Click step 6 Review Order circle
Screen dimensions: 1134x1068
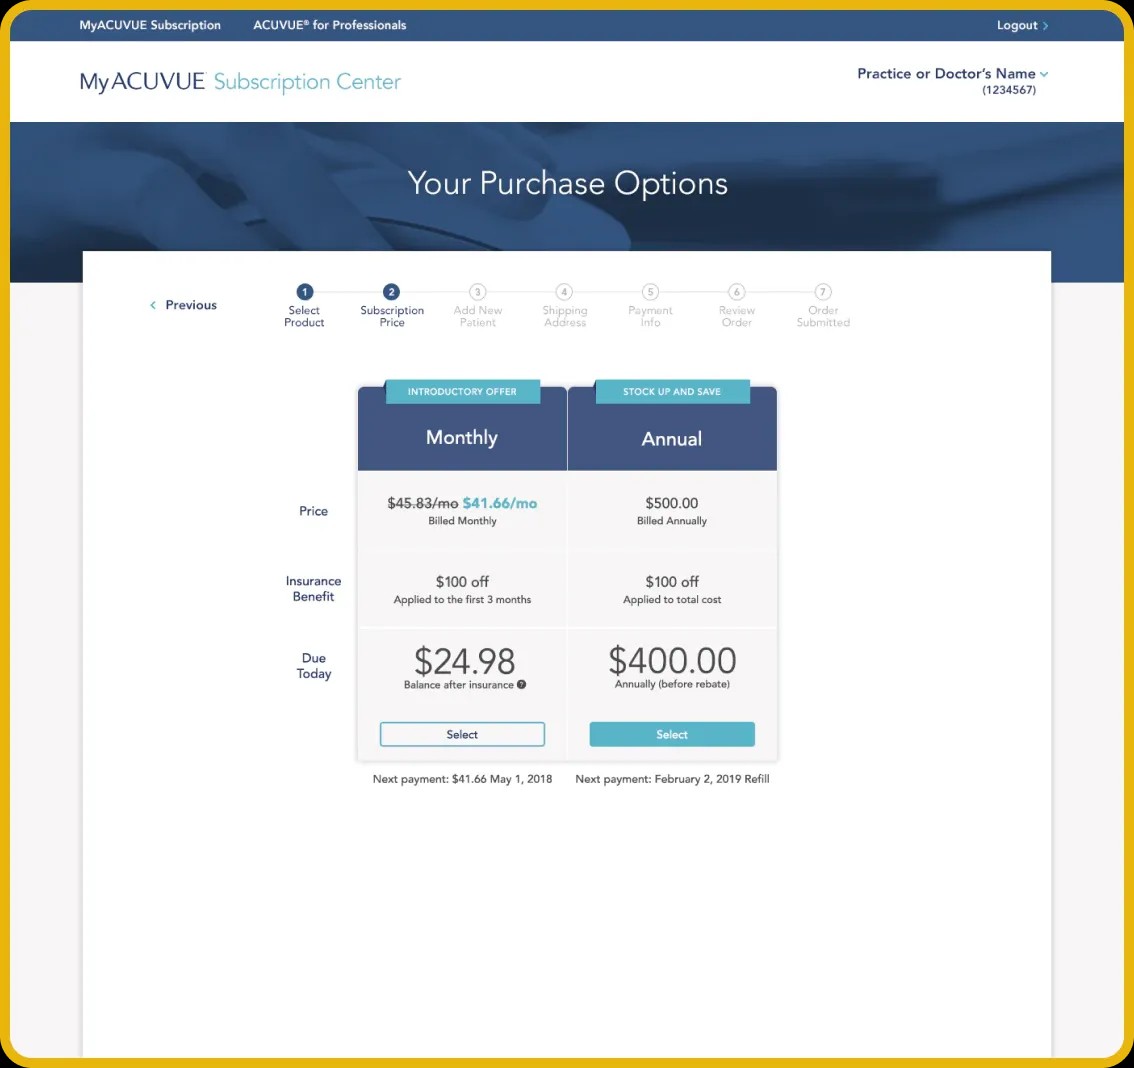coord(736,293)
